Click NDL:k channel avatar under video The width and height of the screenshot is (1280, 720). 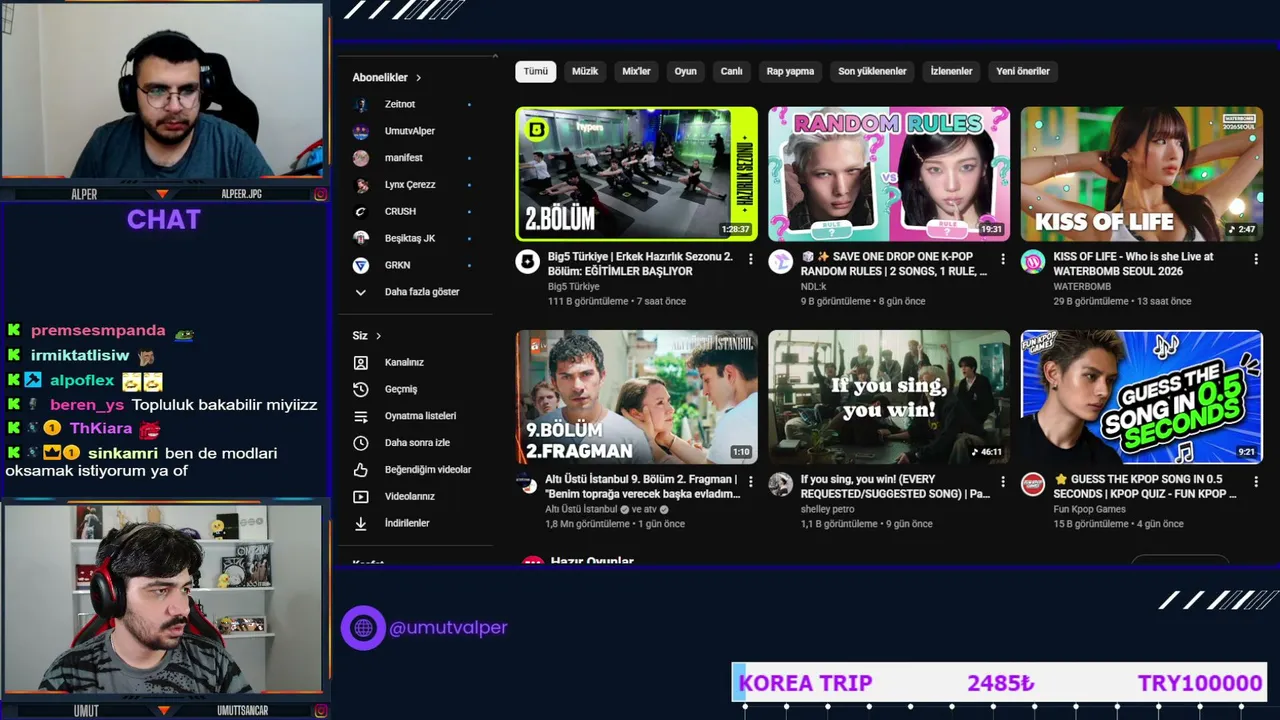pos(780,262)
